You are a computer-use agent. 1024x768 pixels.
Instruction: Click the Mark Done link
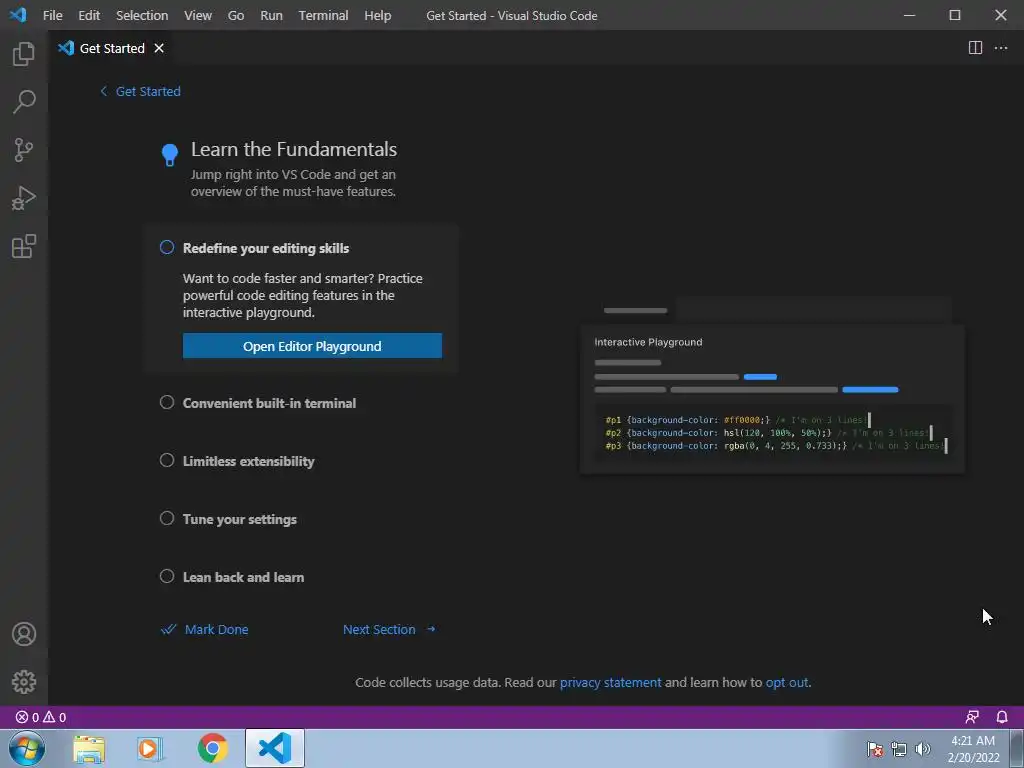[204, 630]
